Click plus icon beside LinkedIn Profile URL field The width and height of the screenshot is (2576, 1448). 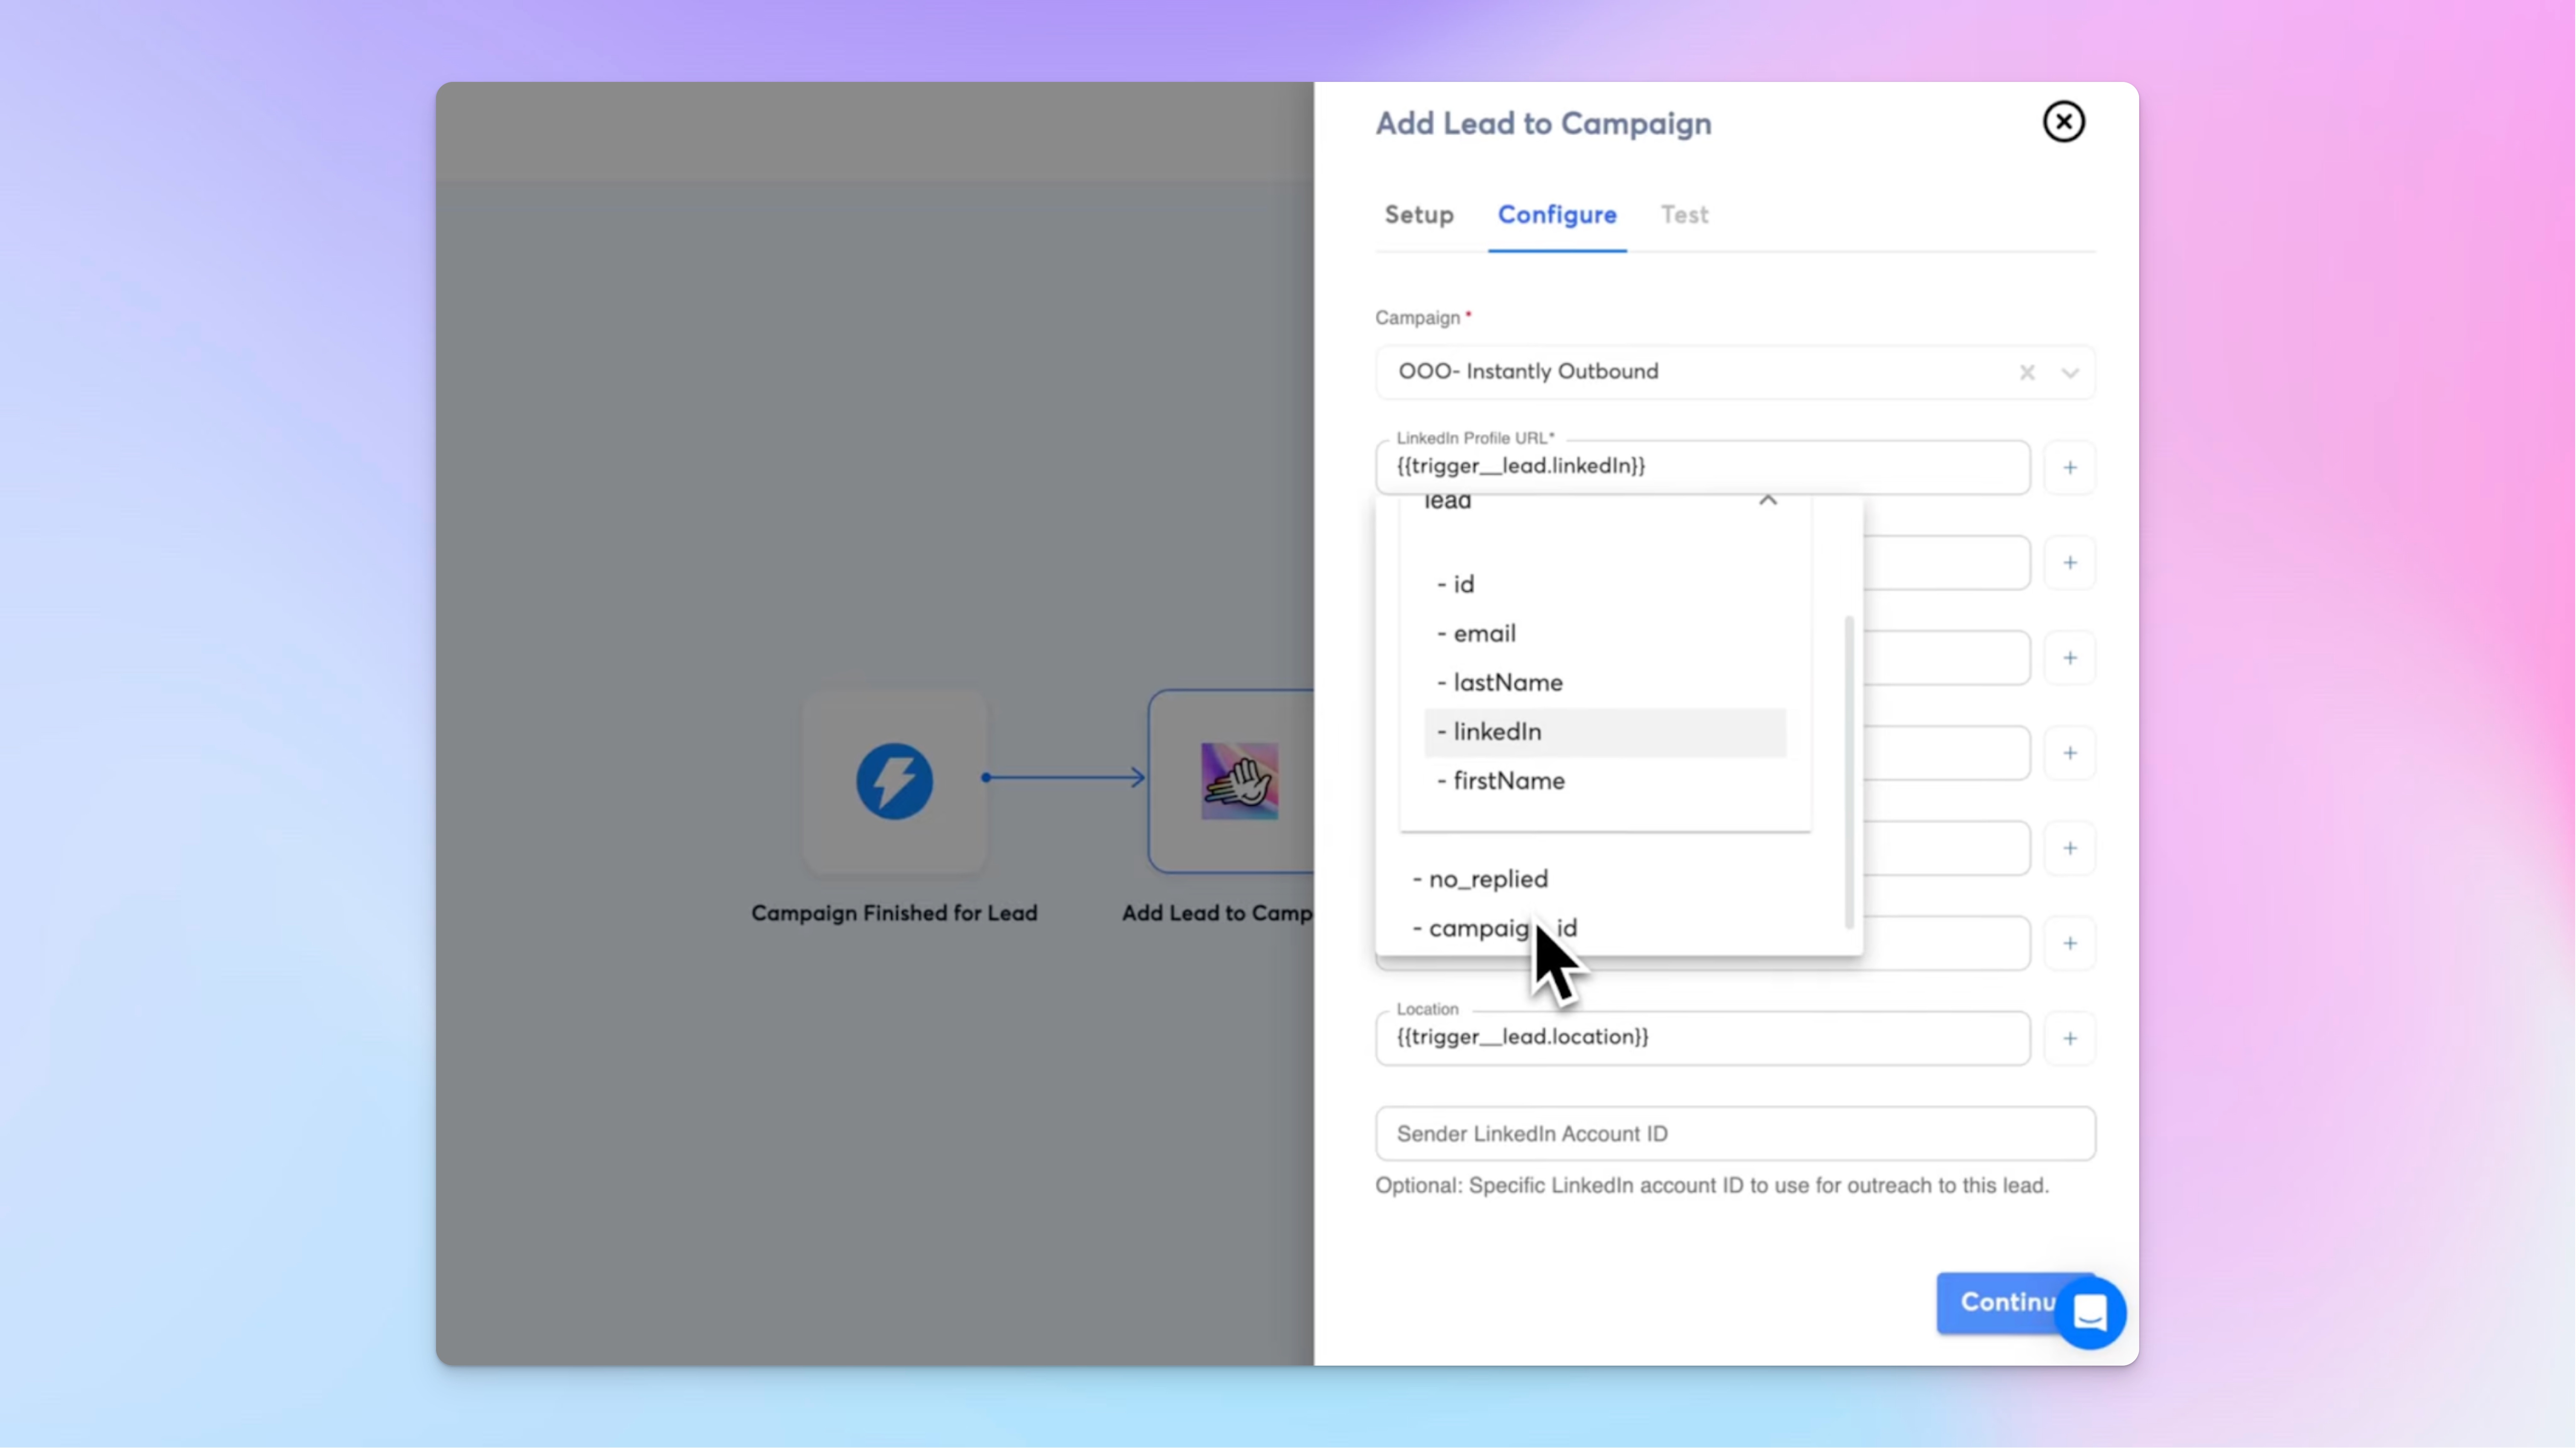pyautogui.click(x=2070, y=467)
